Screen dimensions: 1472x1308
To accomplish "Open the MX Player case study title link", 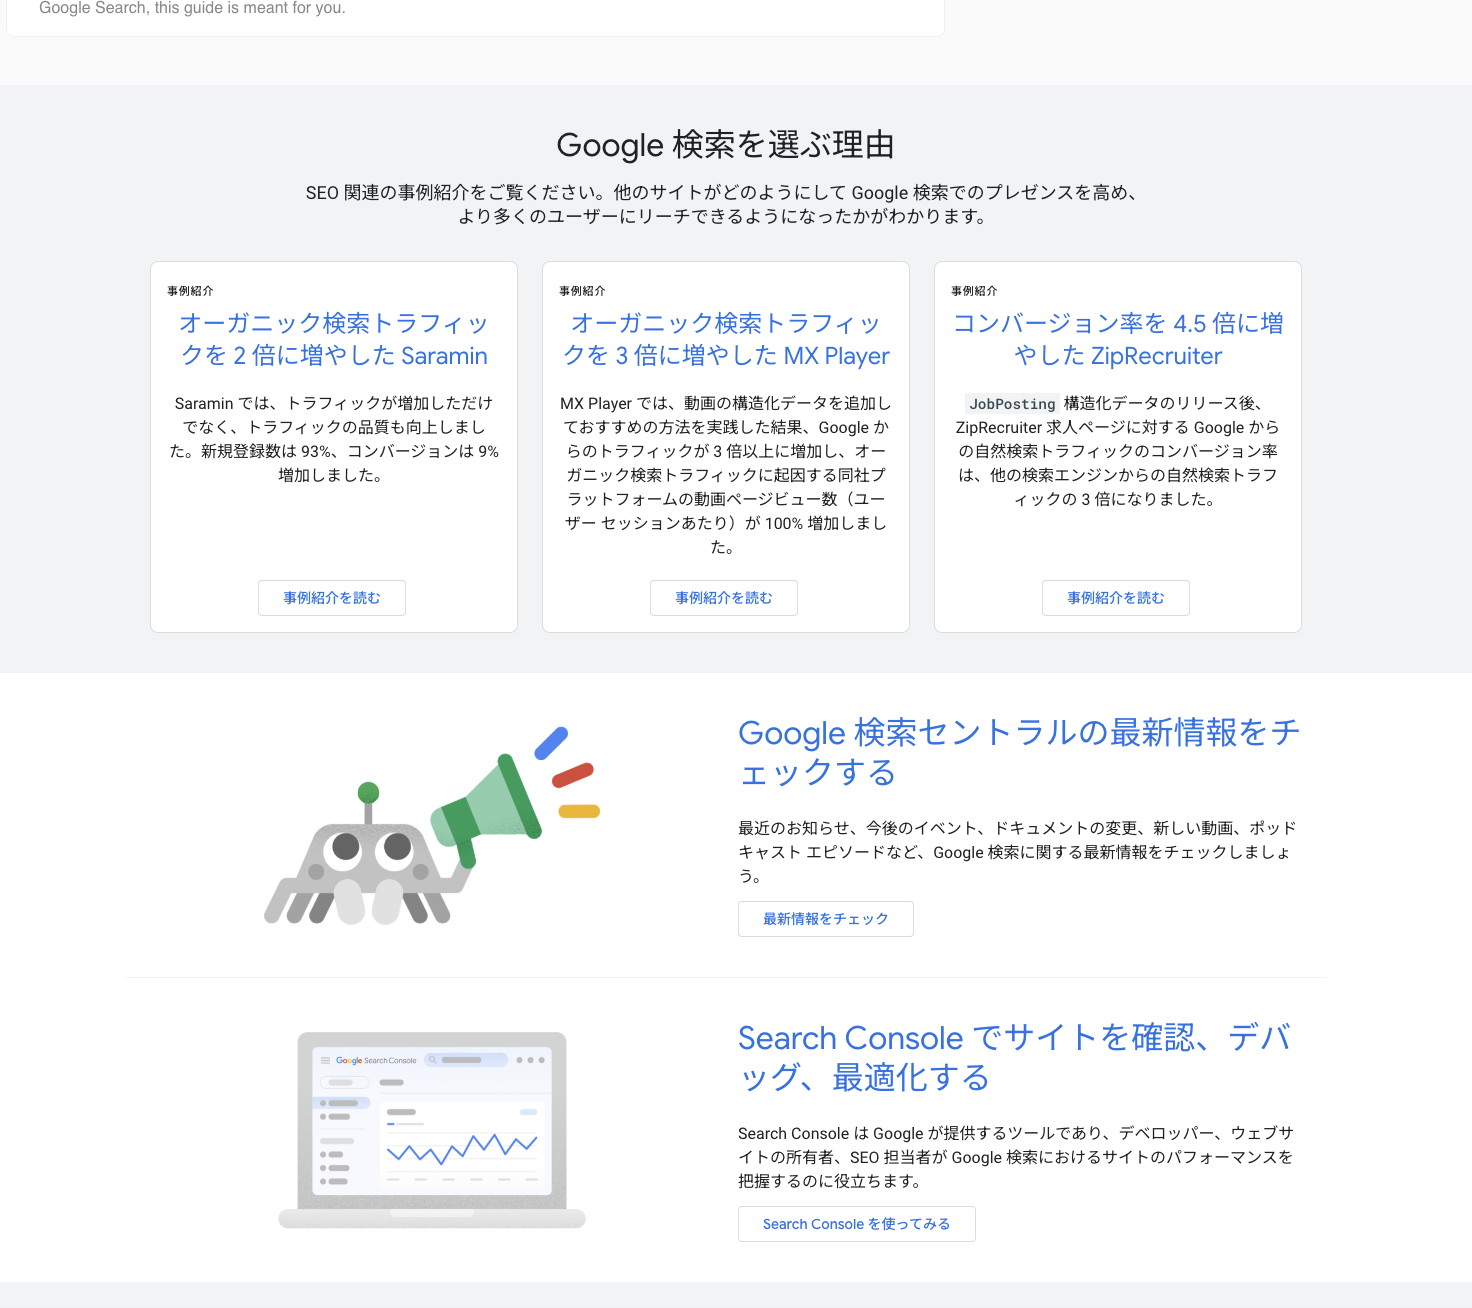I will pyautogui.click(x=725, y=339).
